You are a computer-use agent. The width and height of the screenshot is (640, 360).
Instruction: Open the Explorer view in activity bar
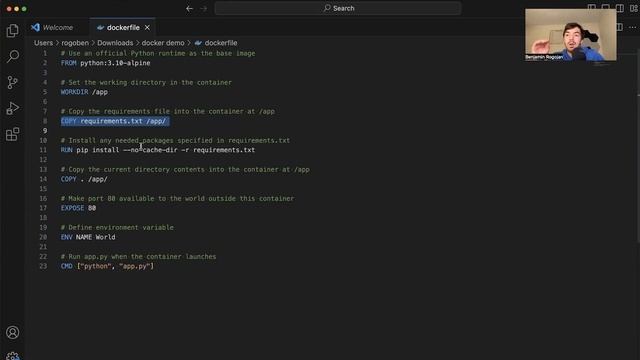click(x=13, y=31)
